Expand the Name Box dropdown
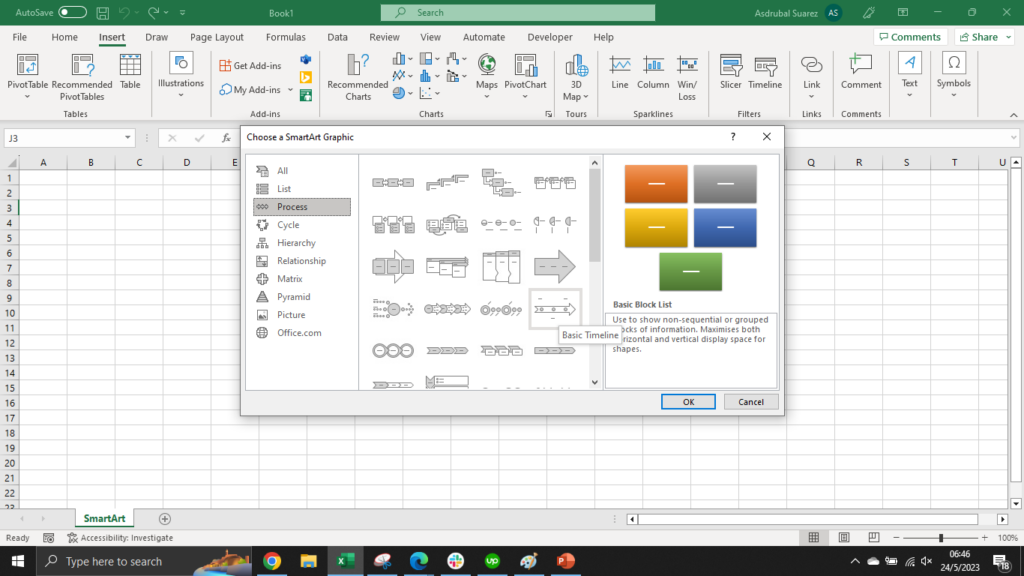Viewport: 1024px width, 576px height. click(126, 137)
